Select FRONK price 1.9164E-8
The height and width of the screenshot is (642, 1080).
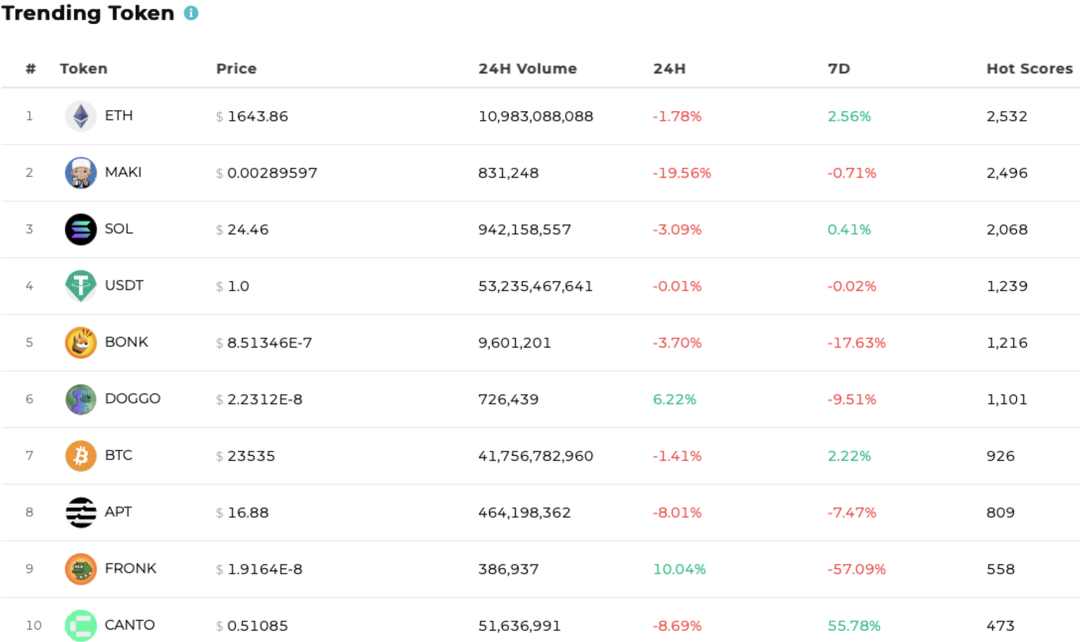264,569
